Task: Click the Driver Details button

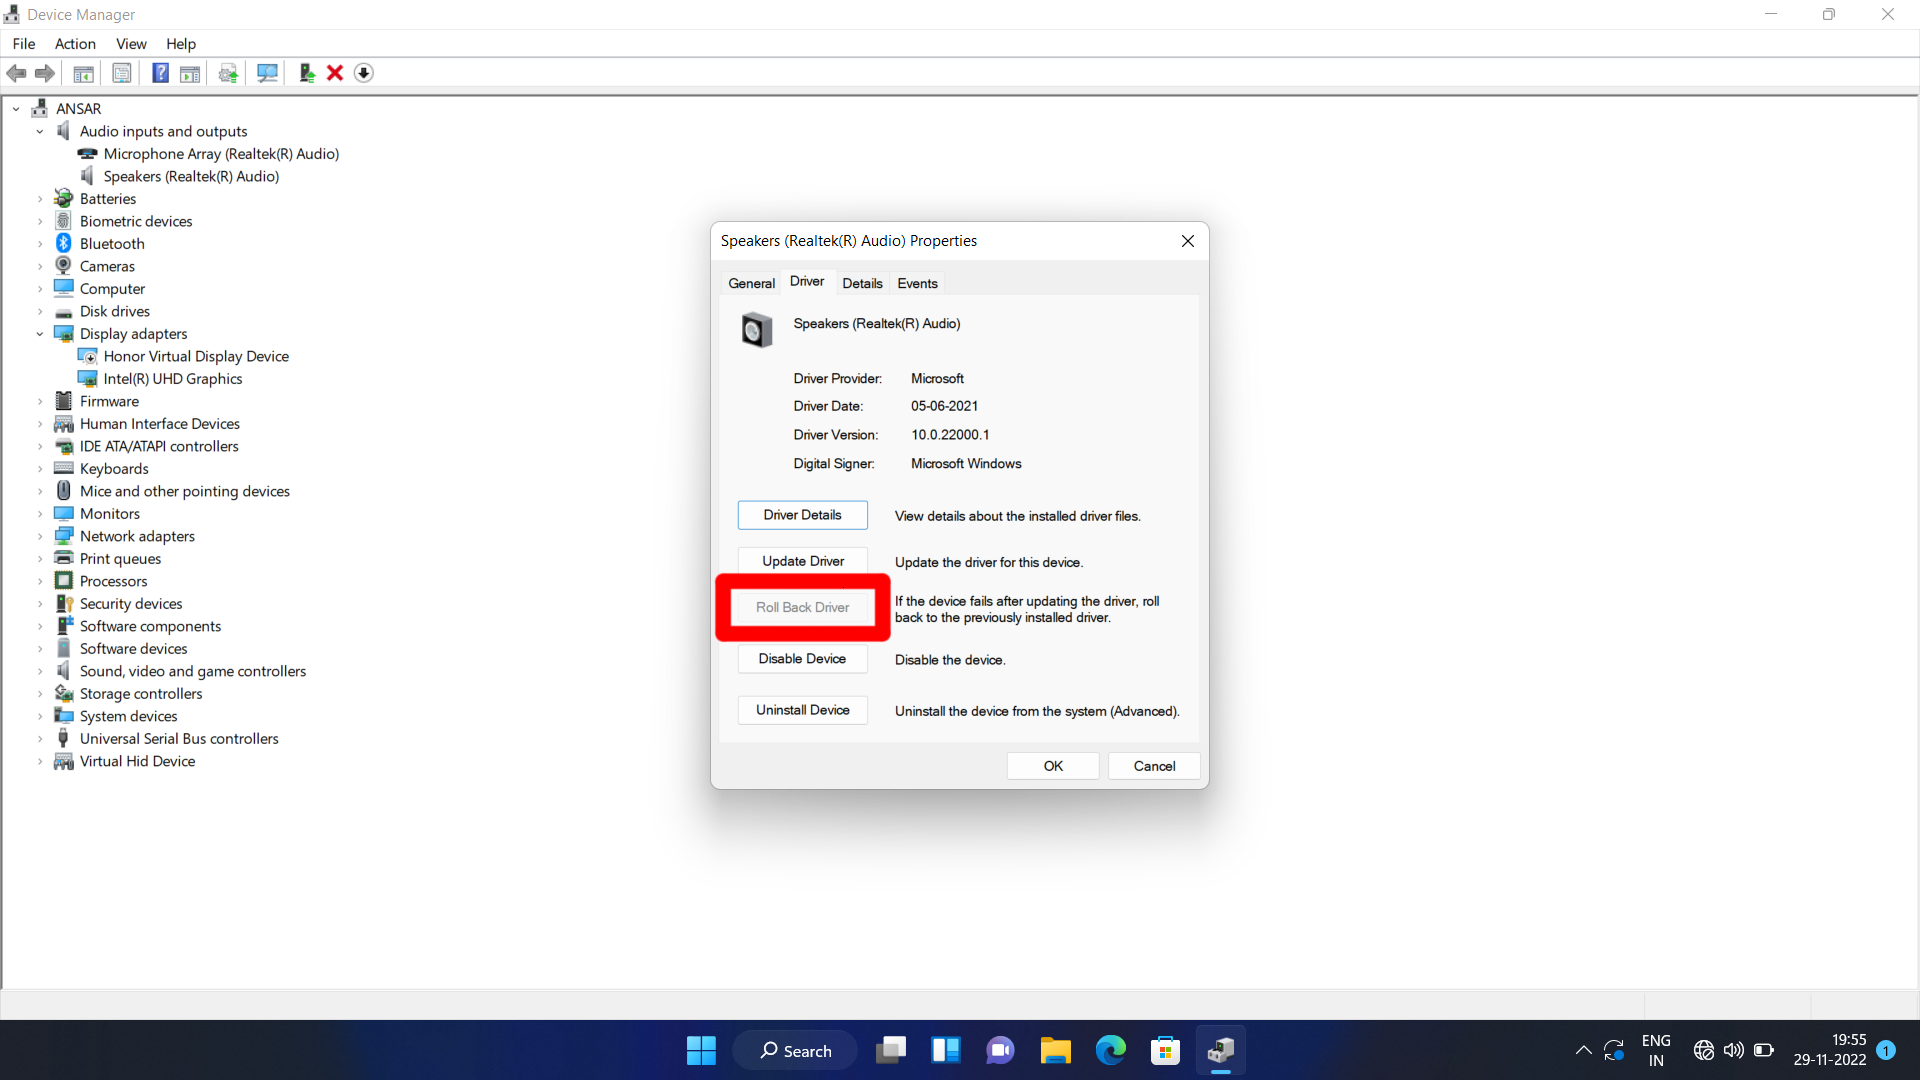Action: (802, 515)
